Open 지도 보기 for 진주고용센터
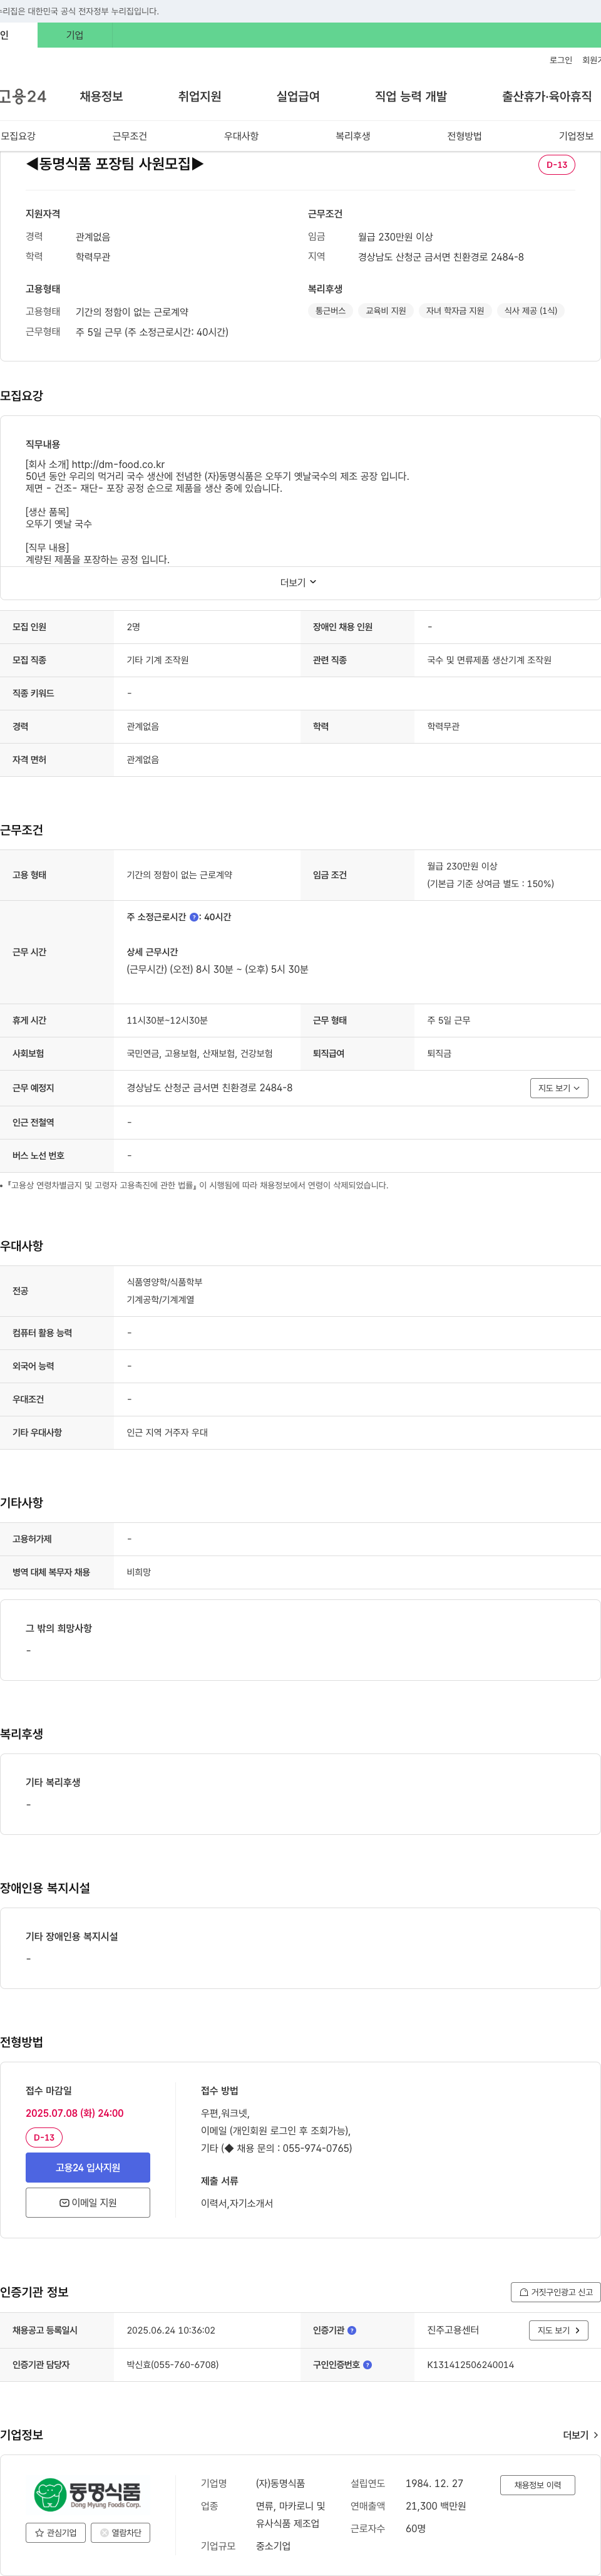This screenshot has height=2576, width=601. click(x=558, y=2330)
